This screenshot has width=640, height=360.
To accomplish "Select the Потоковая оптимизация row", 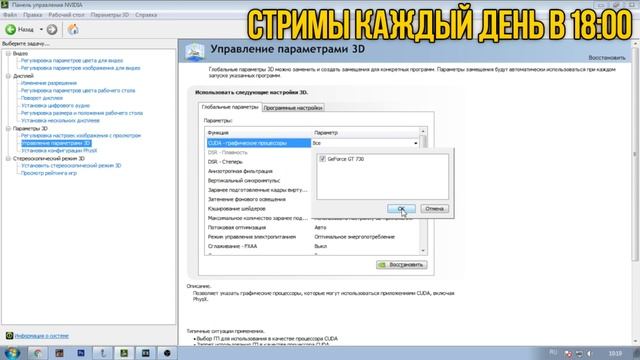I will tap(313, 228).
